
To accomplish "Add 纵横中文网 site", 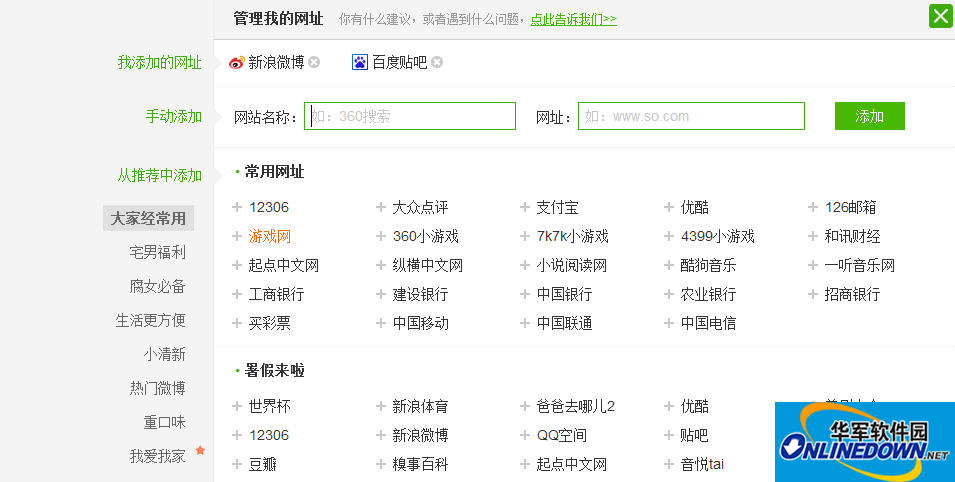I will (428, 265).
